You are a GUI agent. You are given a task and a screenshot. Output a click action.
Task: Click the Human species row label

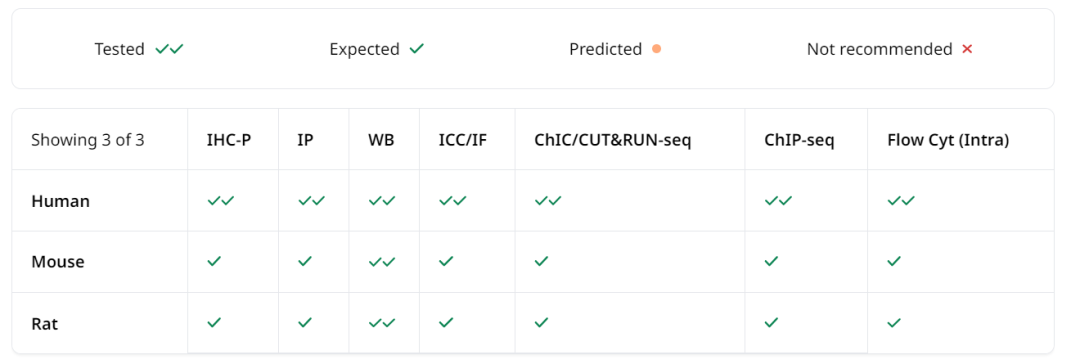(x=61, y=201)
